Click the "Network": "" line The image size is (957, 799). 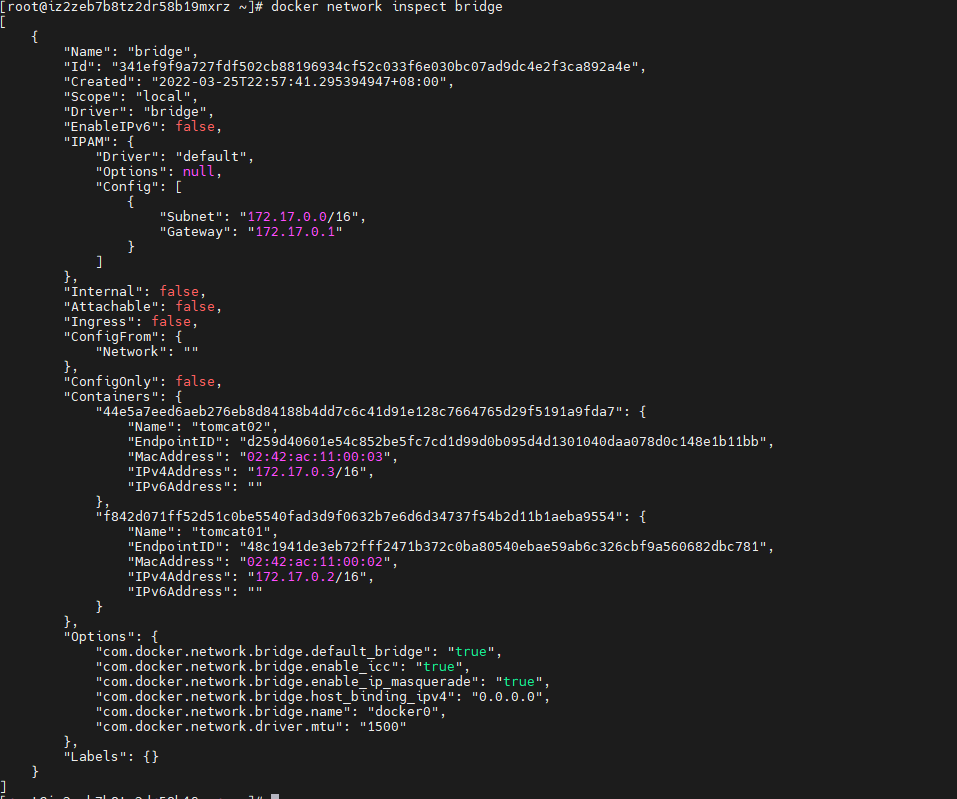(146, 352)
